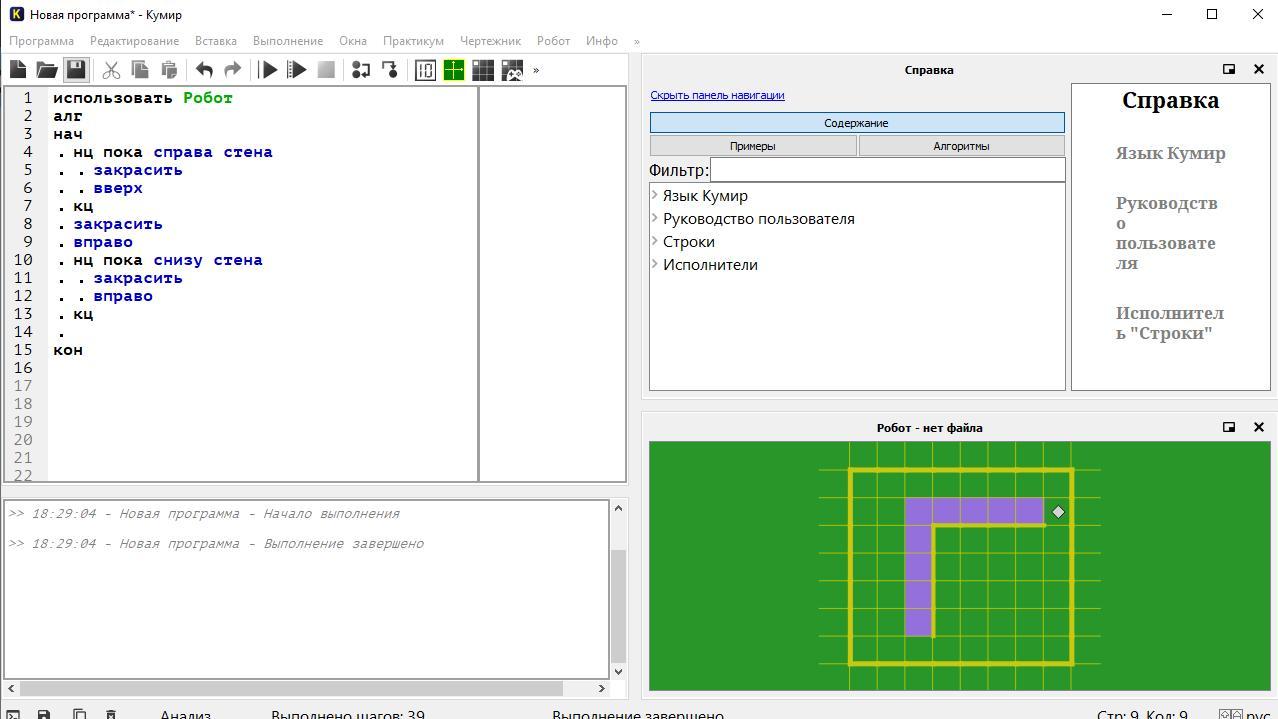1278x719 pixels.
Task: Open the Robot remote control icon
Action: coord(512,70)
